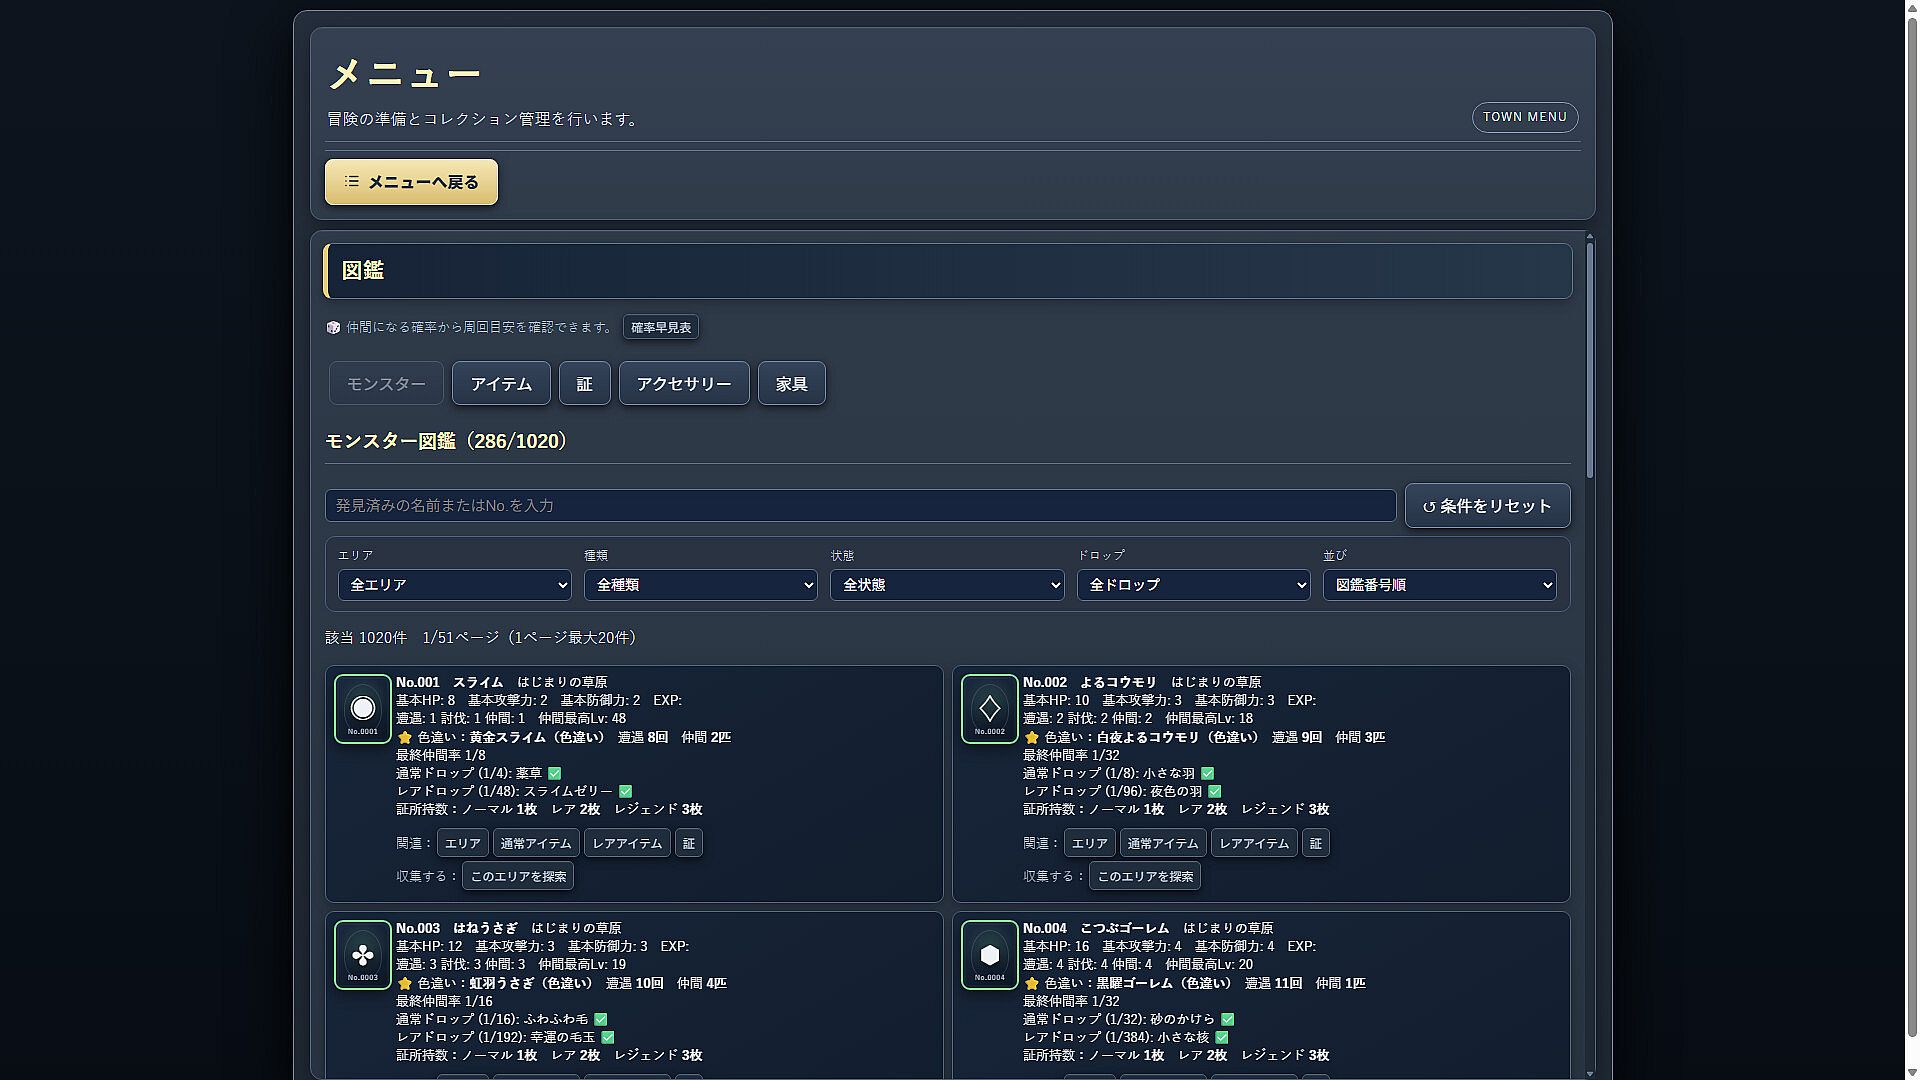Click the 最終仲間率 1/16 text

click(444, 1001)
